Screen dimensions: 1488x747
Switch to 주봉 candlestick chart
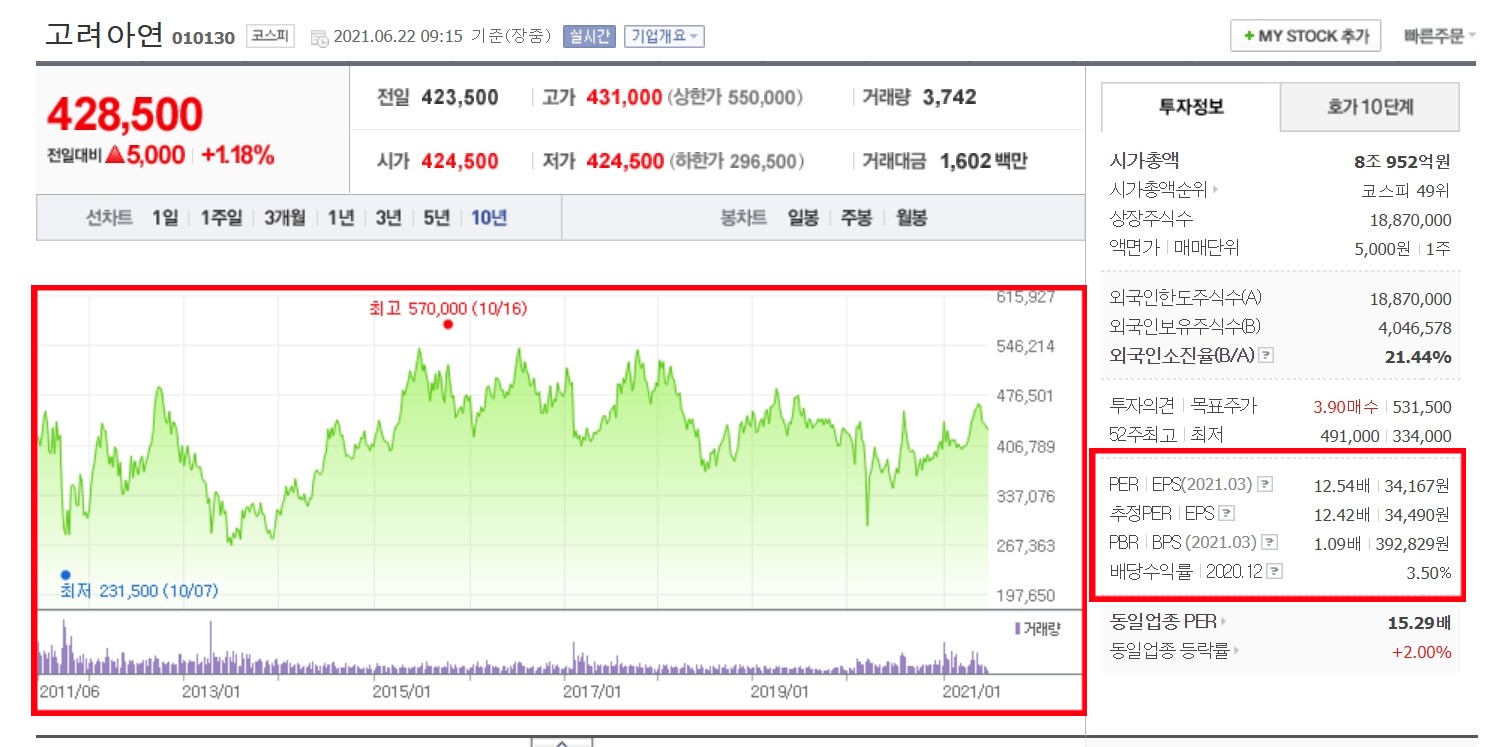856,218
